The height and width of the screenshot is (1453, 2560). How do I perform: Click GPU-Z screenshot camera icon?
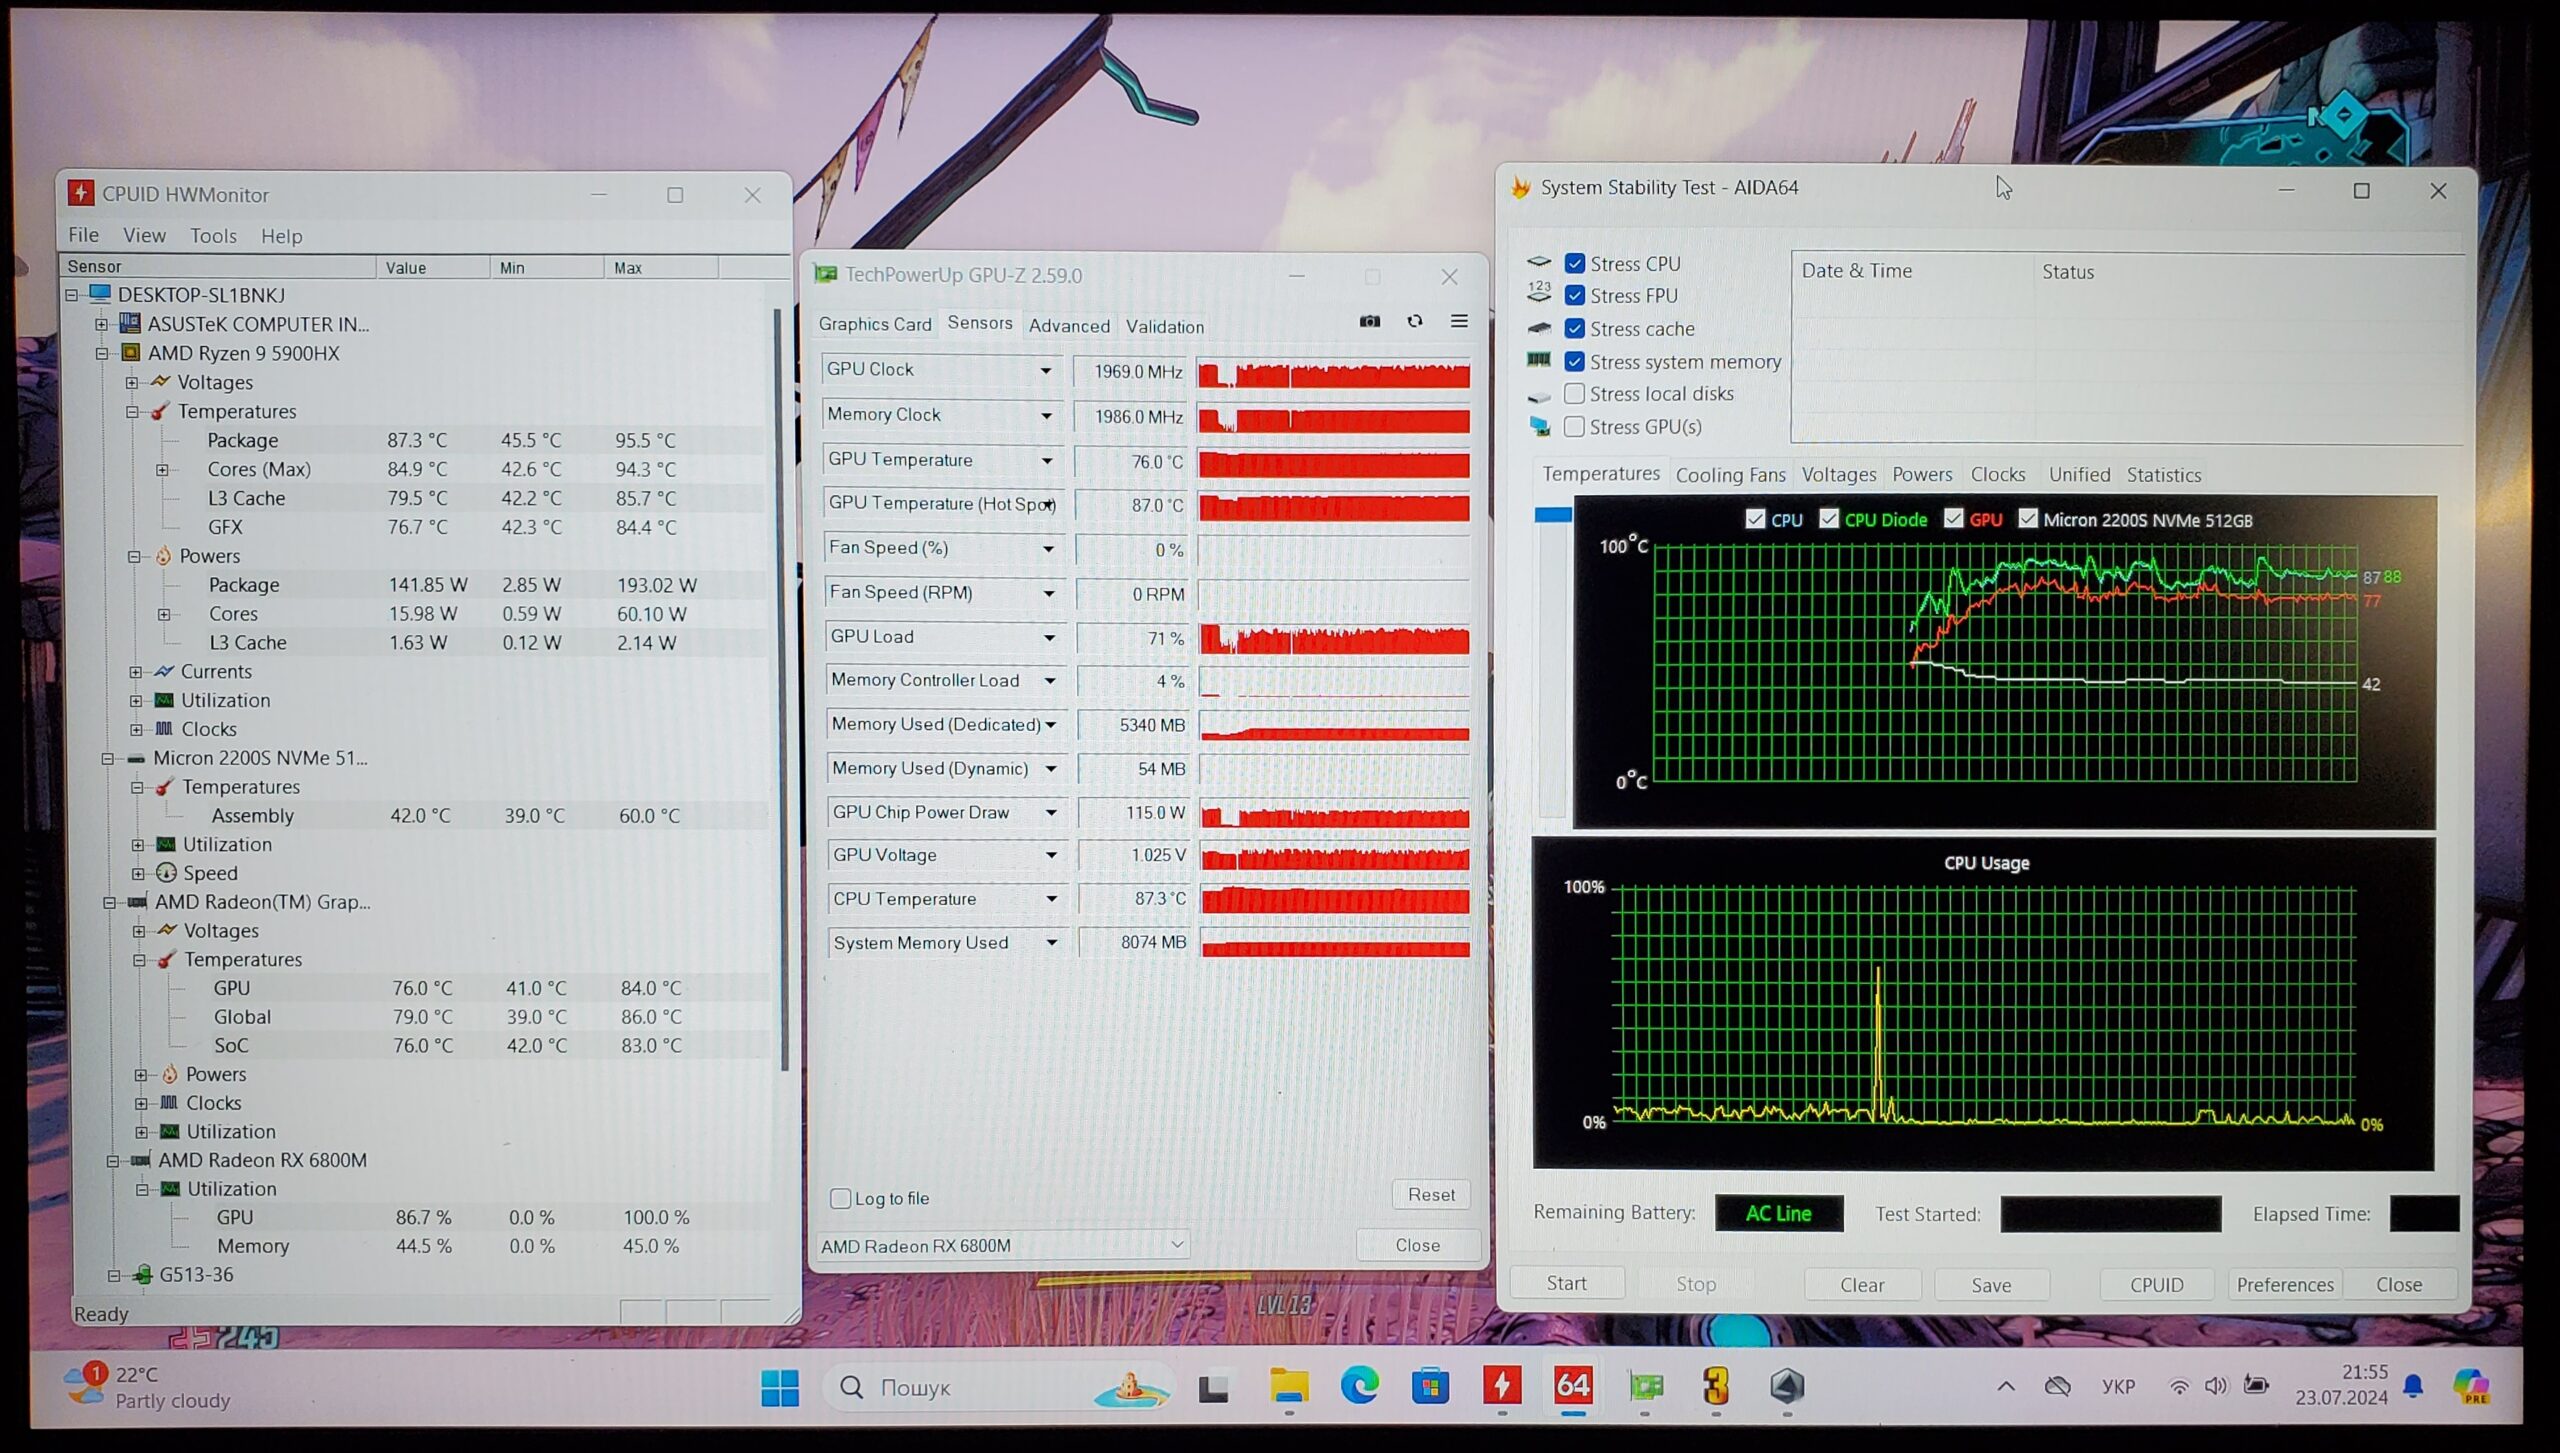click(x=1370, y=321)
